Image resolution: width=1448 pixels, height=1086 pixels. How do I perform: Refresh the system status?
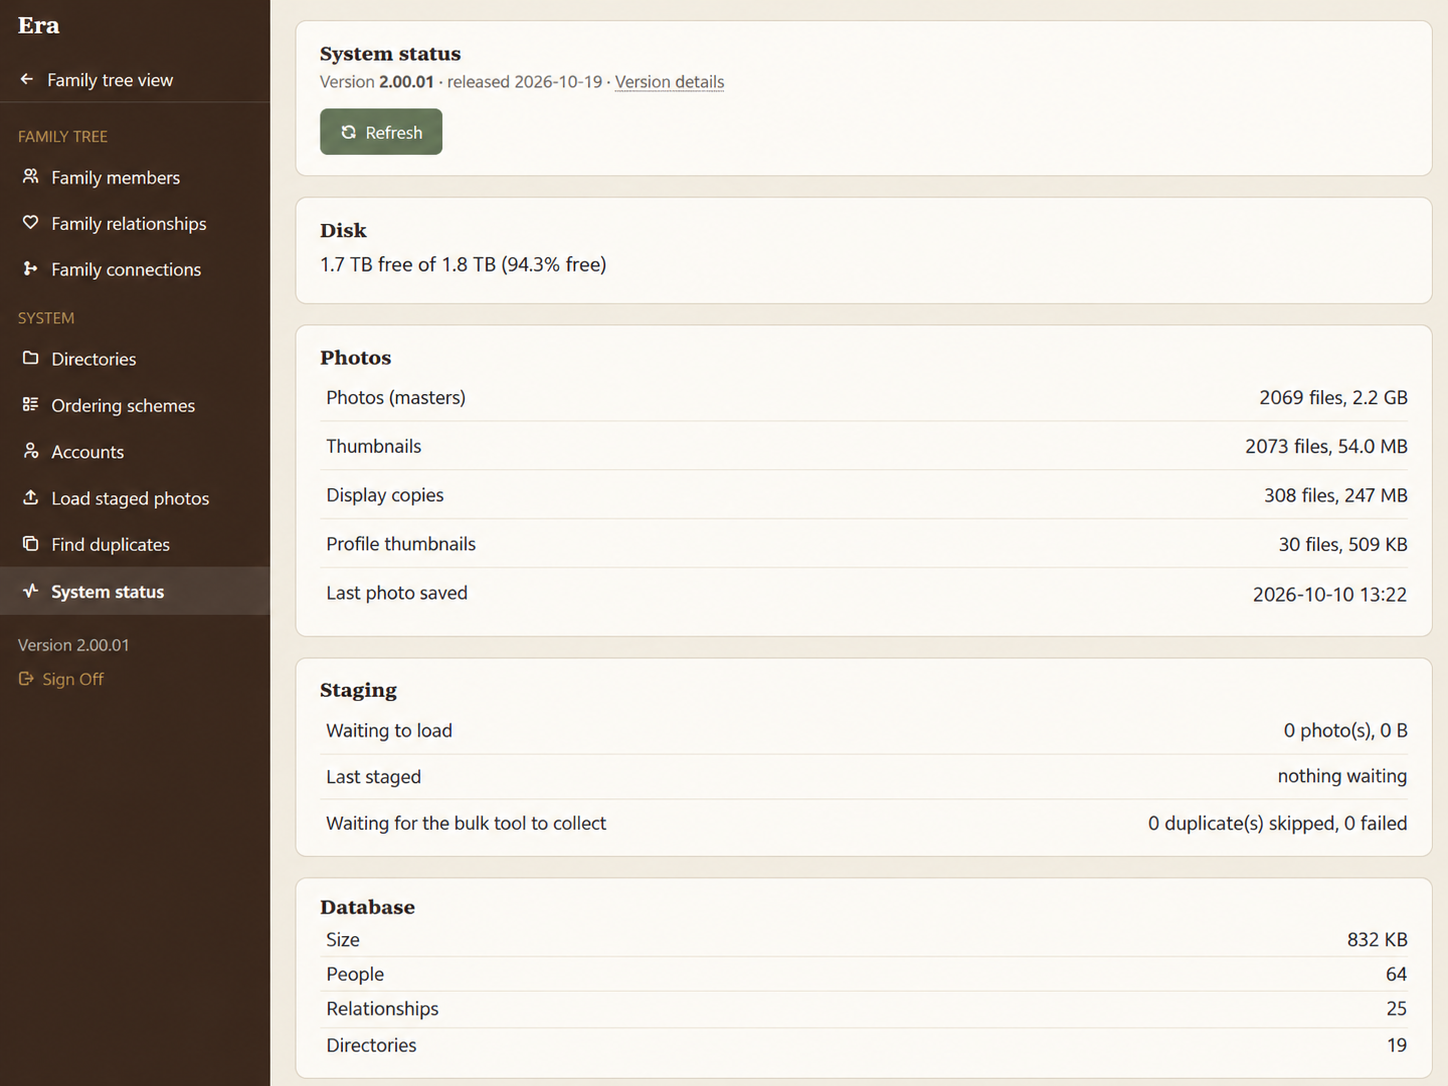click(x=381, y=132)
